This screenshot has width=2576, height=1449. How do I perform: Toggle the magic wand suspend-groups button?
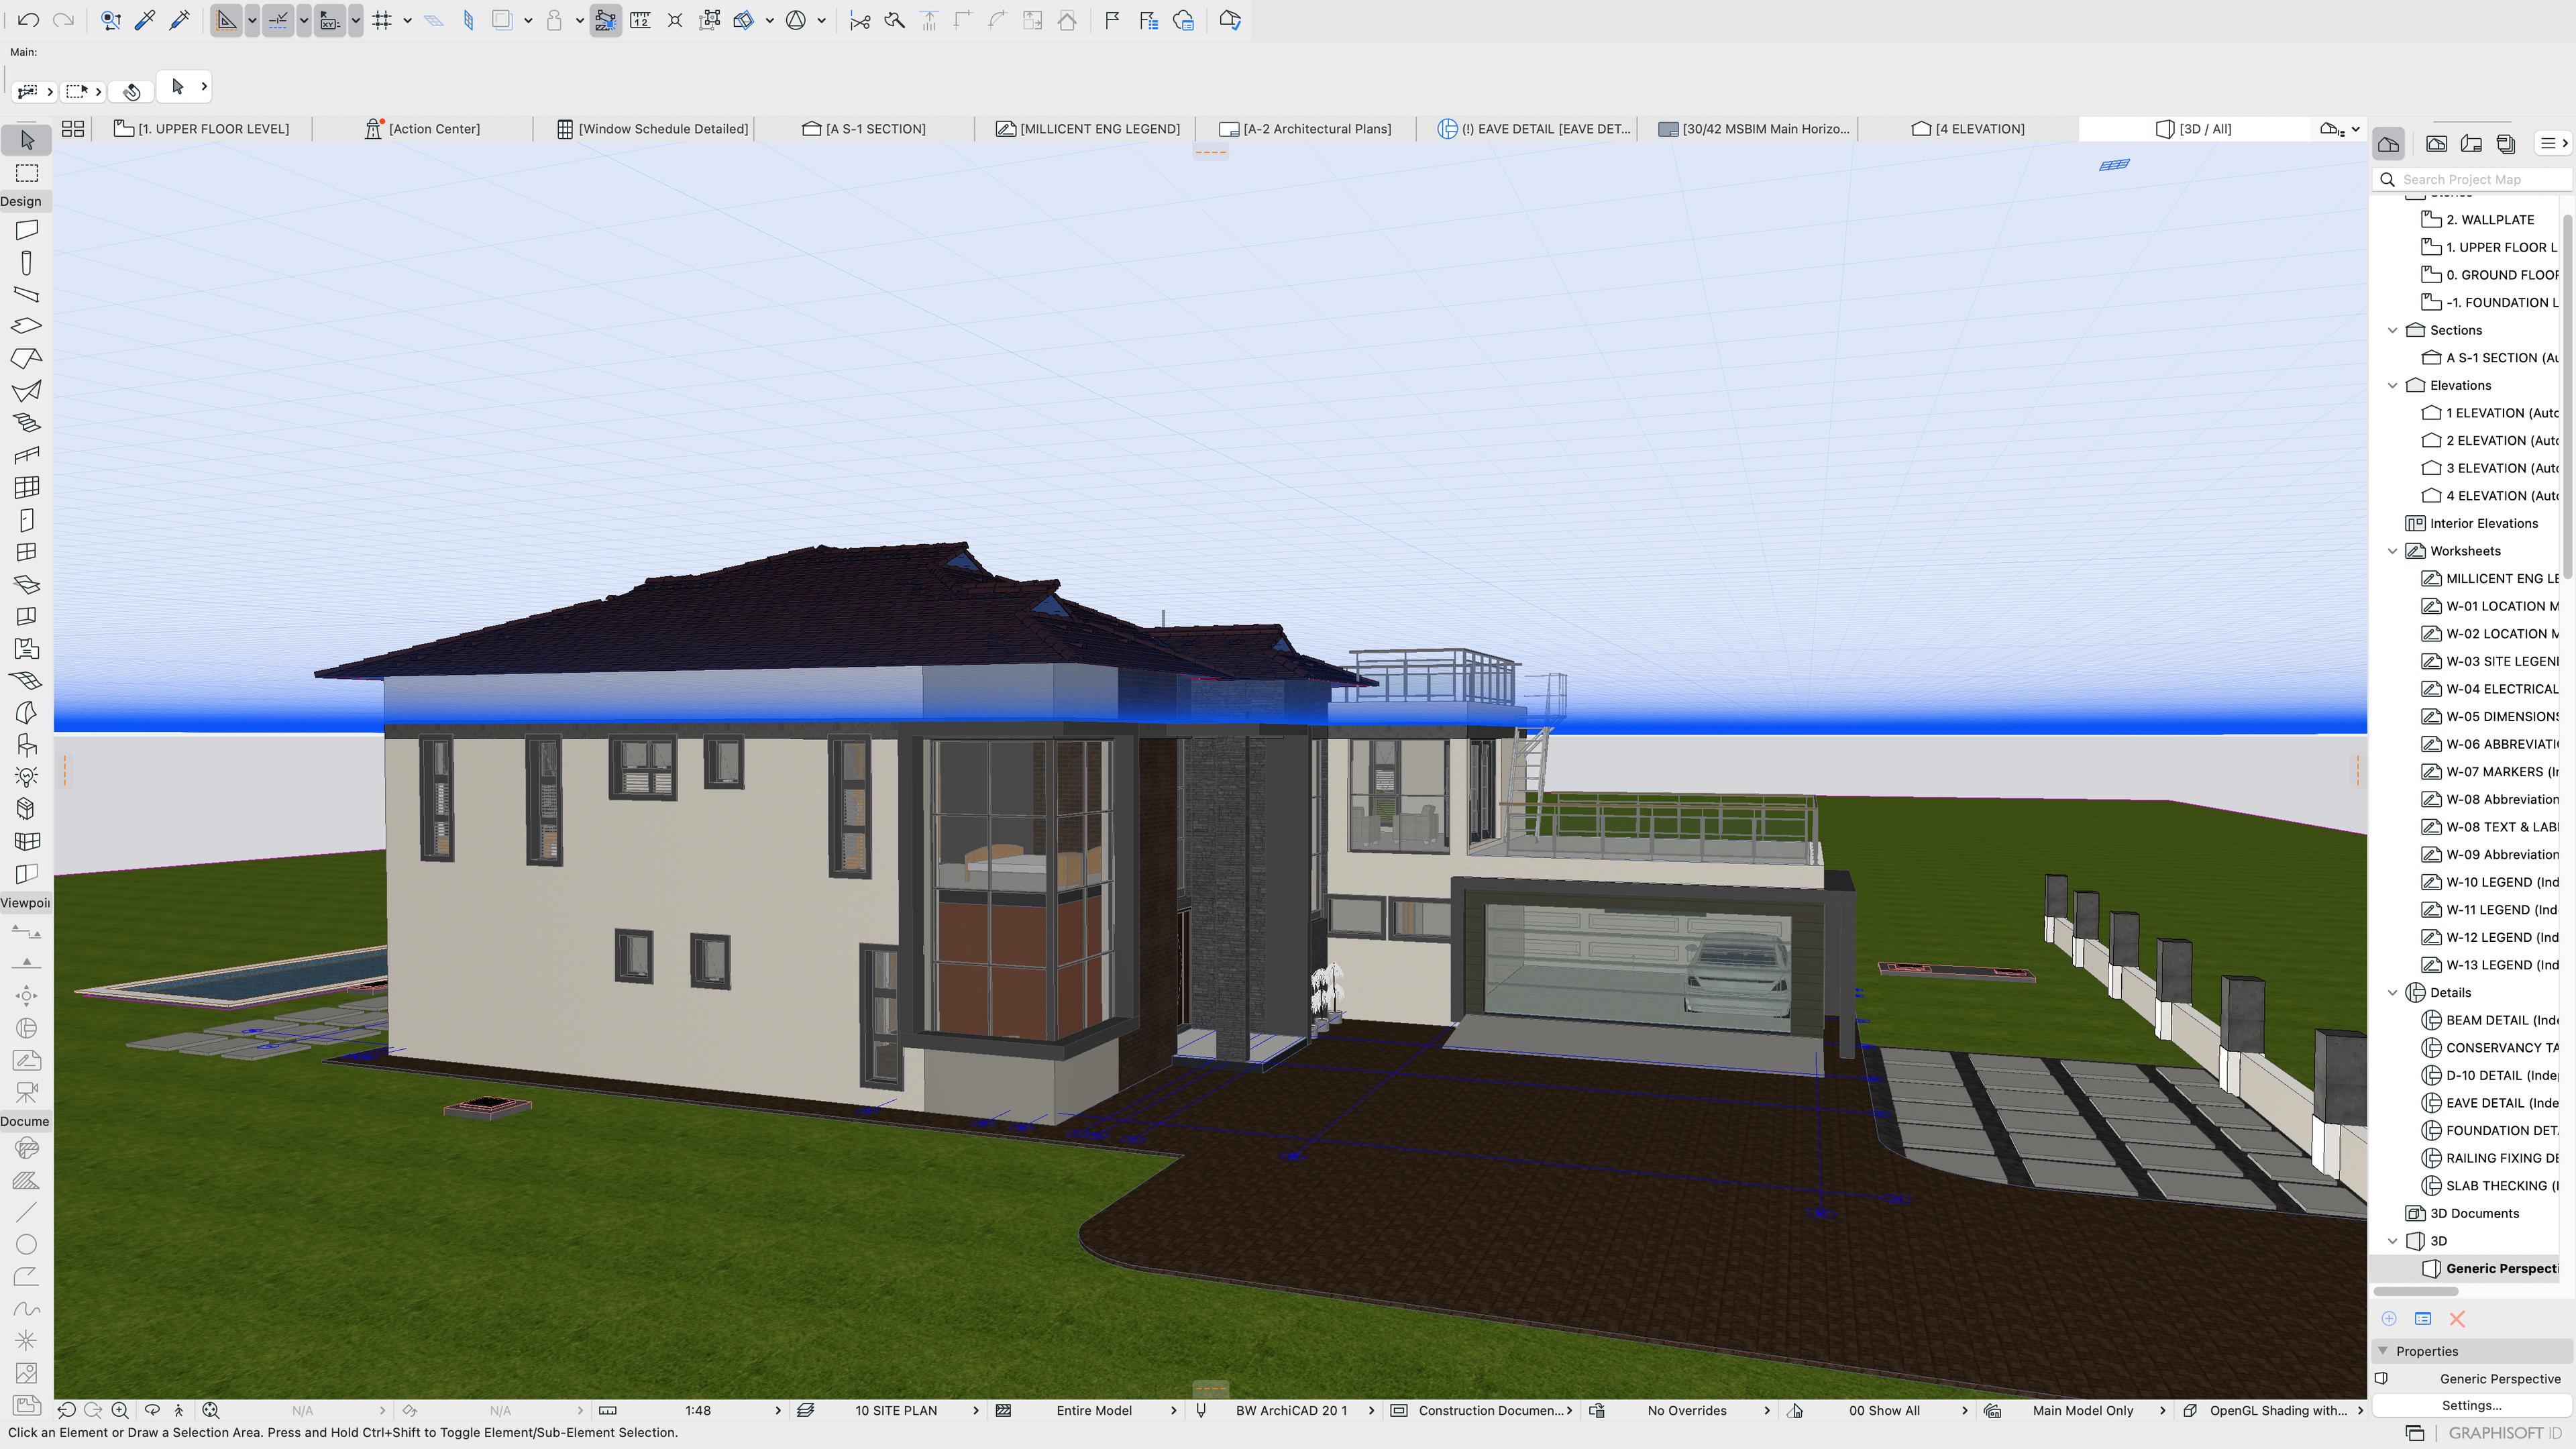605,20
